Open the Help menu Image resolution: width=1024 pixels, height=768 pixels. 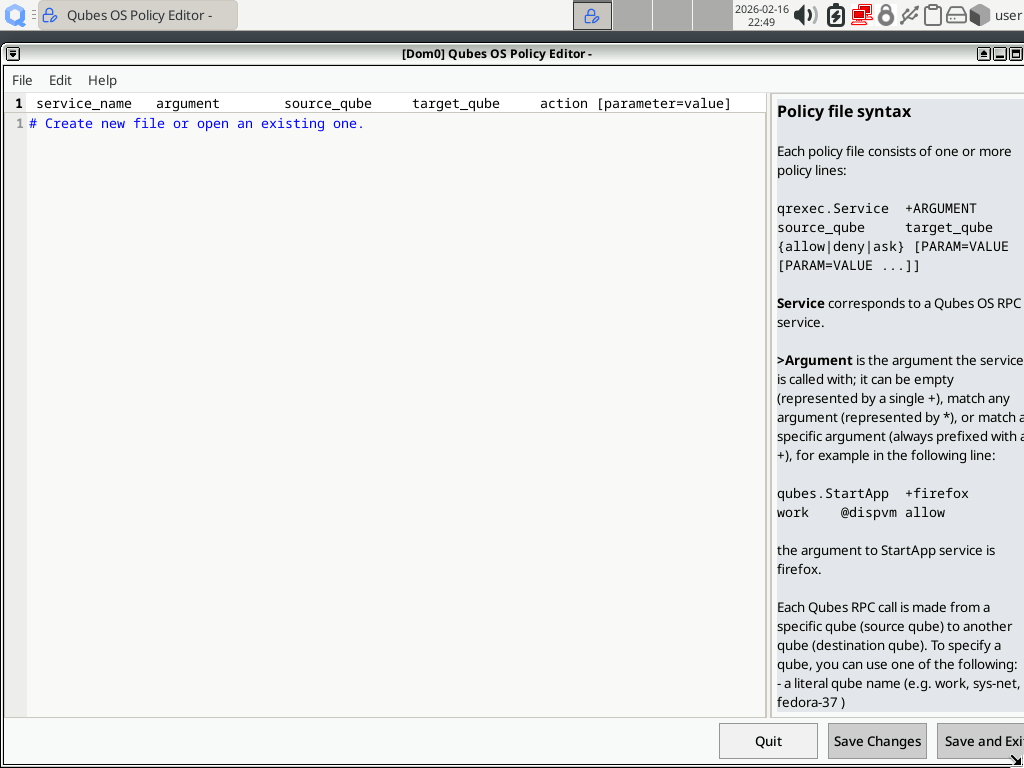click(x=103, y=80)
